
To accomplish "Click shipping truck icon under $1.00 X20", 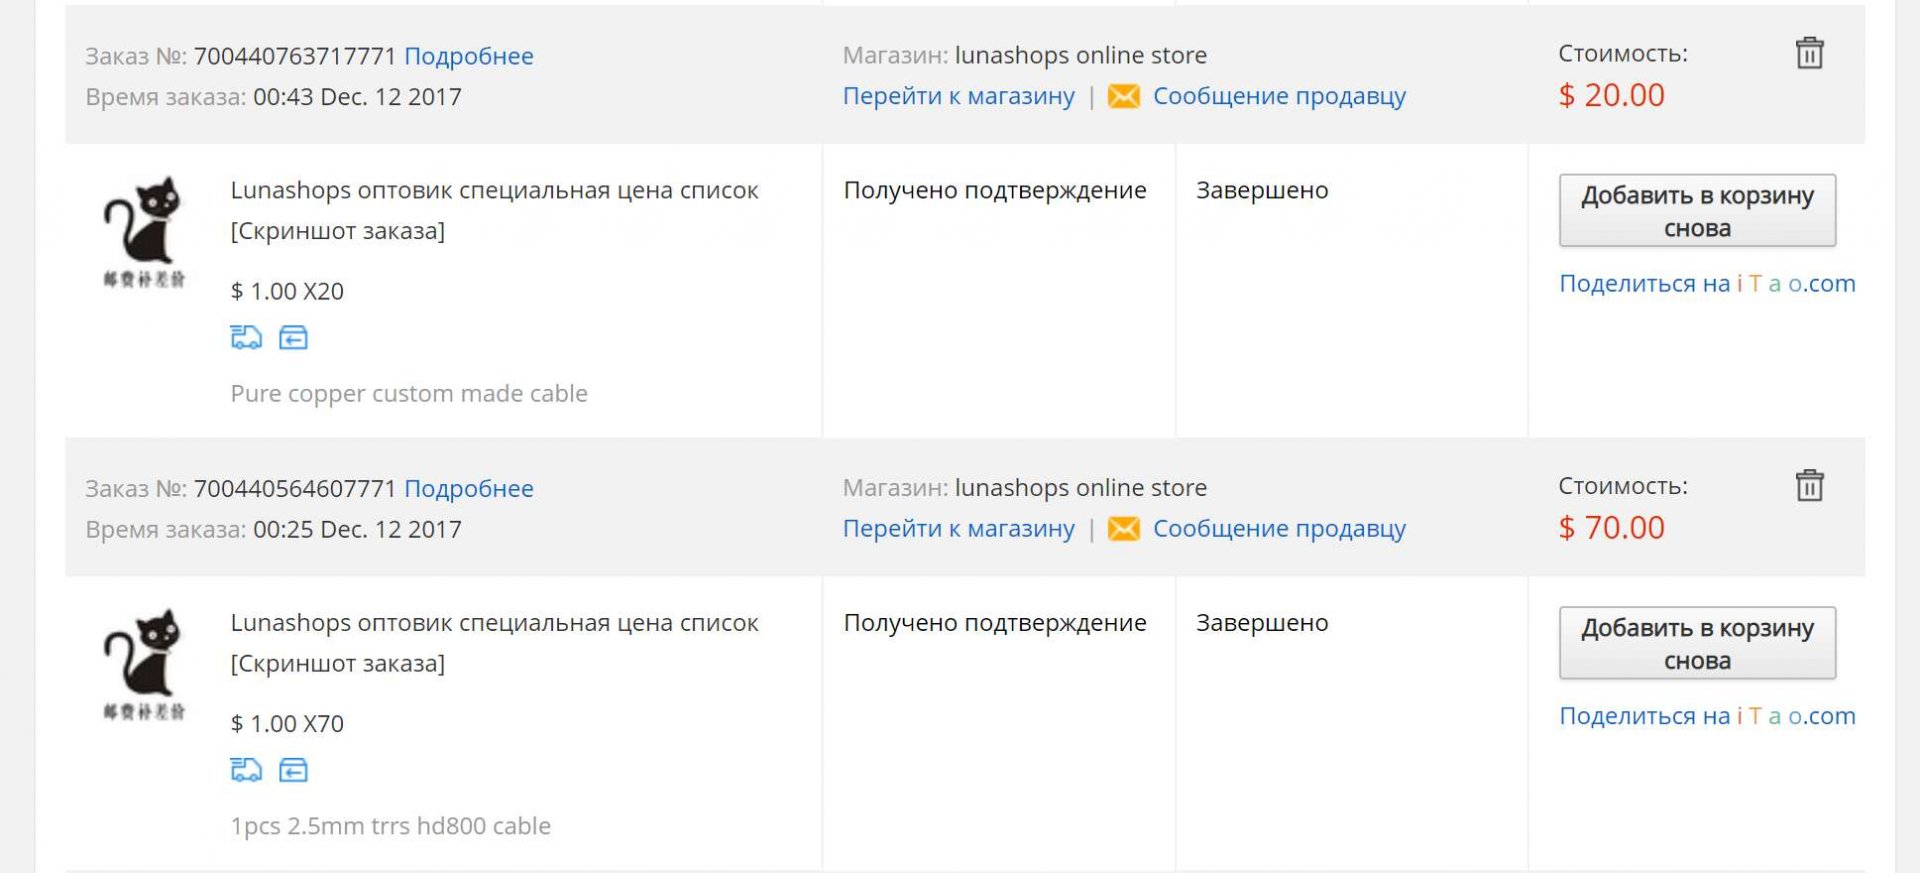I will [x=246, y=338].
